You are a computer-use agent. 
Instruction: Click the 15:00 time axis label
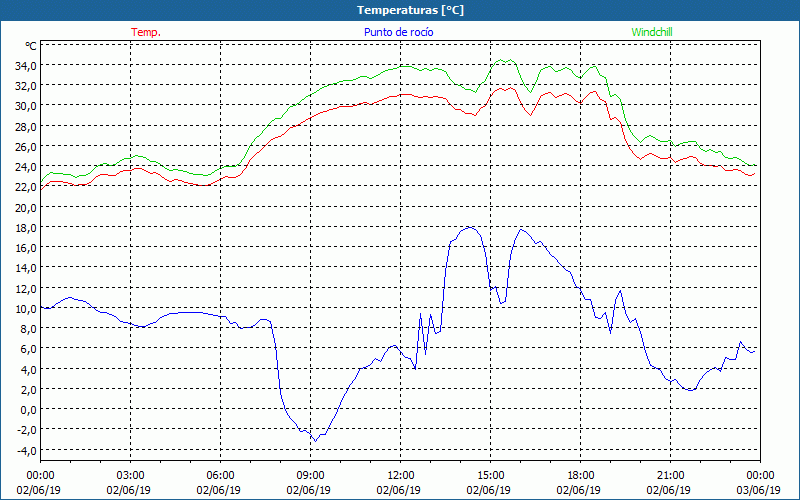[x=491, y=476]
